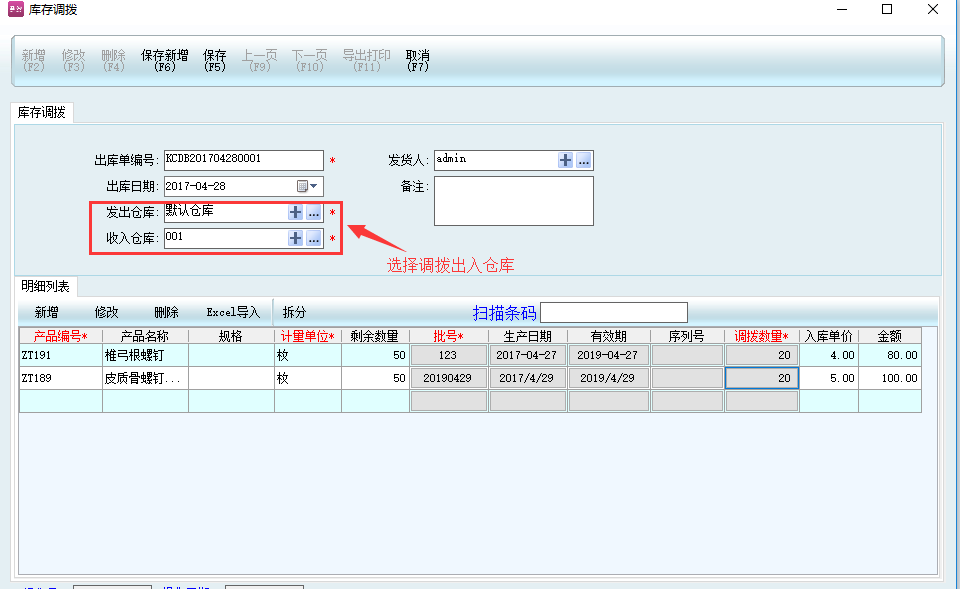Click 保存 (F5) toolbar button
This screenshot has height=589, width=960.
tap(215, 61)
